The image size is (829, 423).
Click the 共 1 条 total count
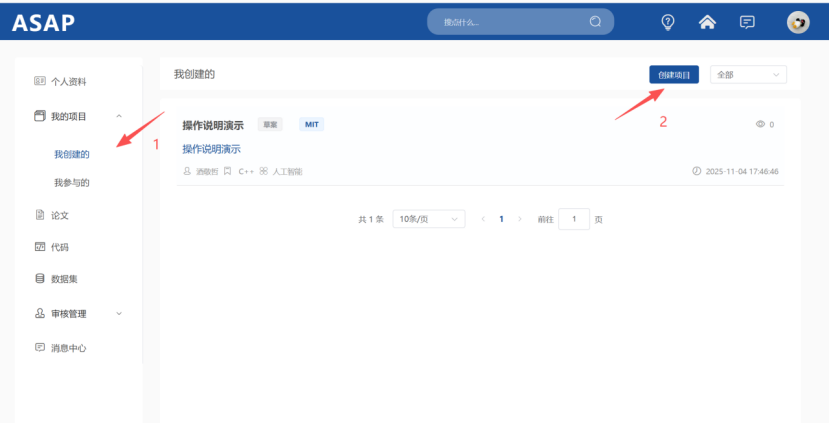[371, 219]
